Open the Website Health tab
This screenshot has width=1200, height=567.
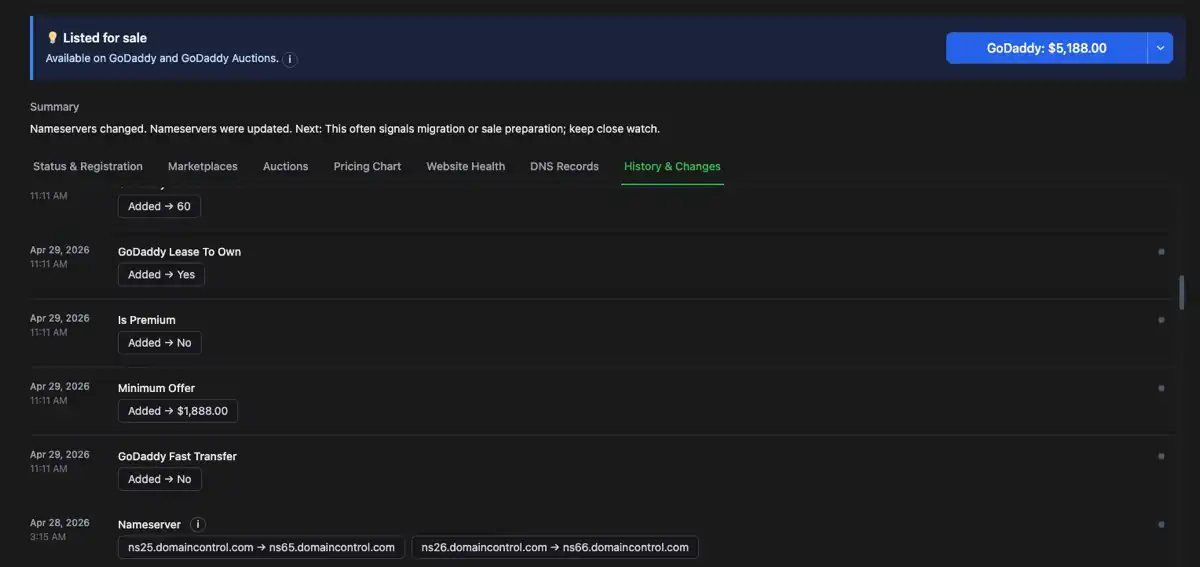(466, 166)
